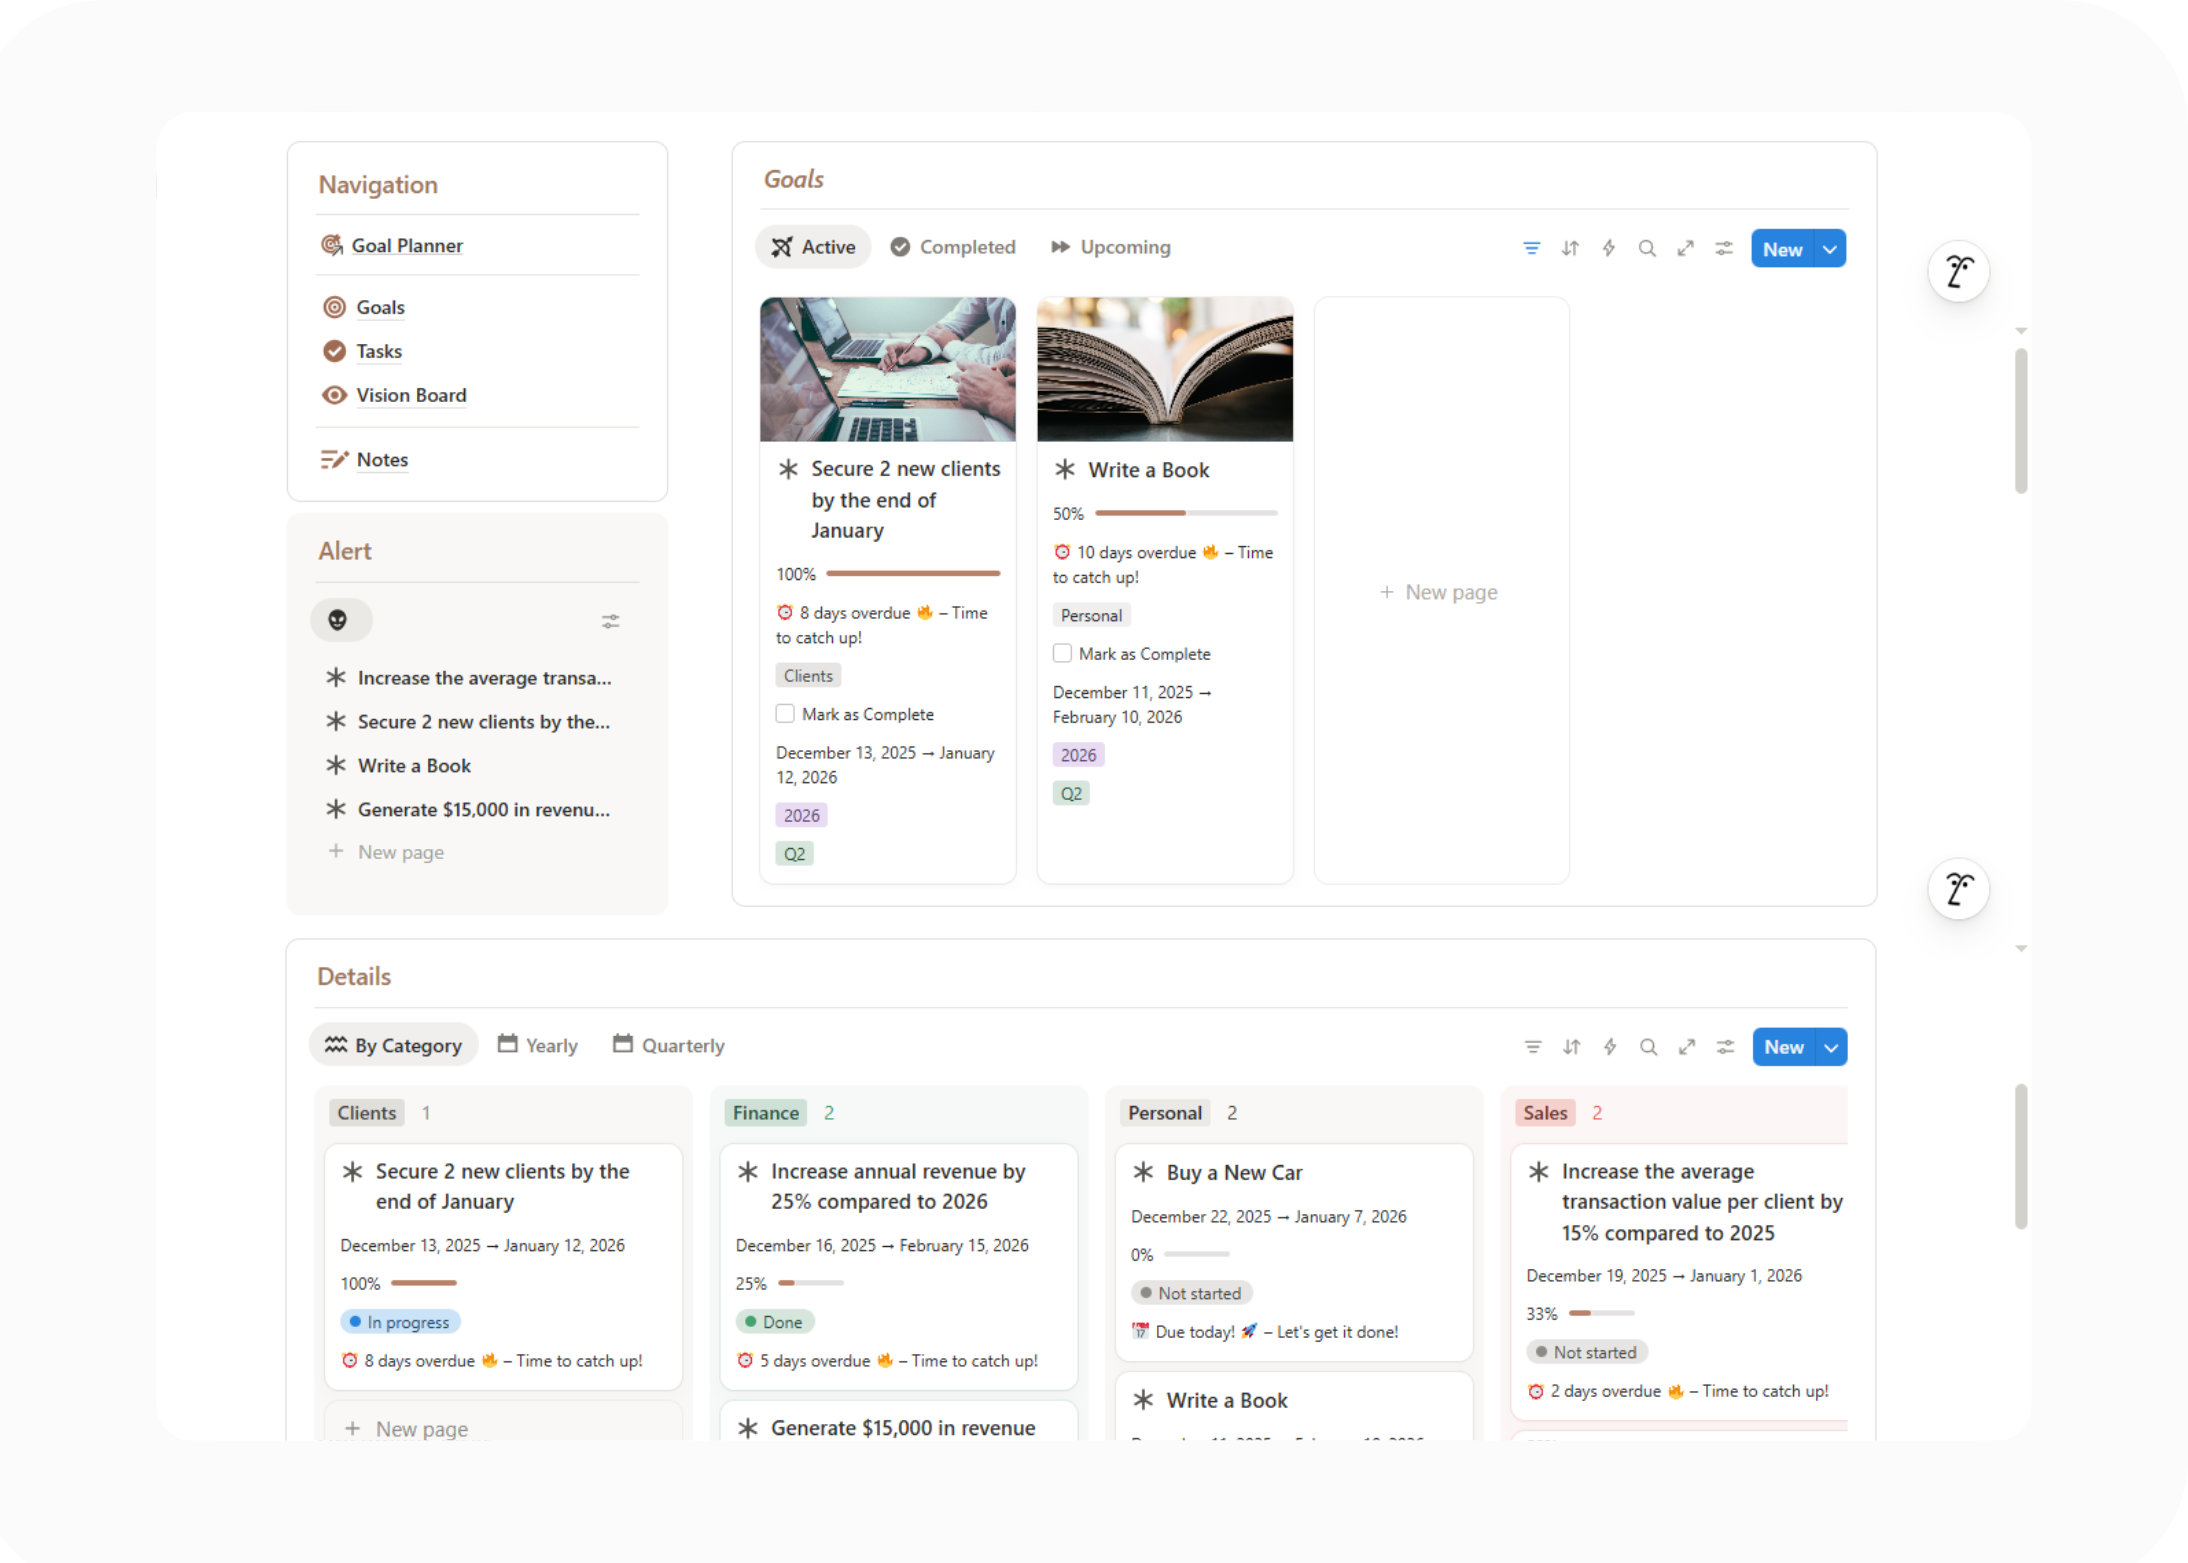Expand the Goals New button dropdown arrow
Image resolution: width=2188 pixels, height=1563 pixels.
(x=1829, y=249)
